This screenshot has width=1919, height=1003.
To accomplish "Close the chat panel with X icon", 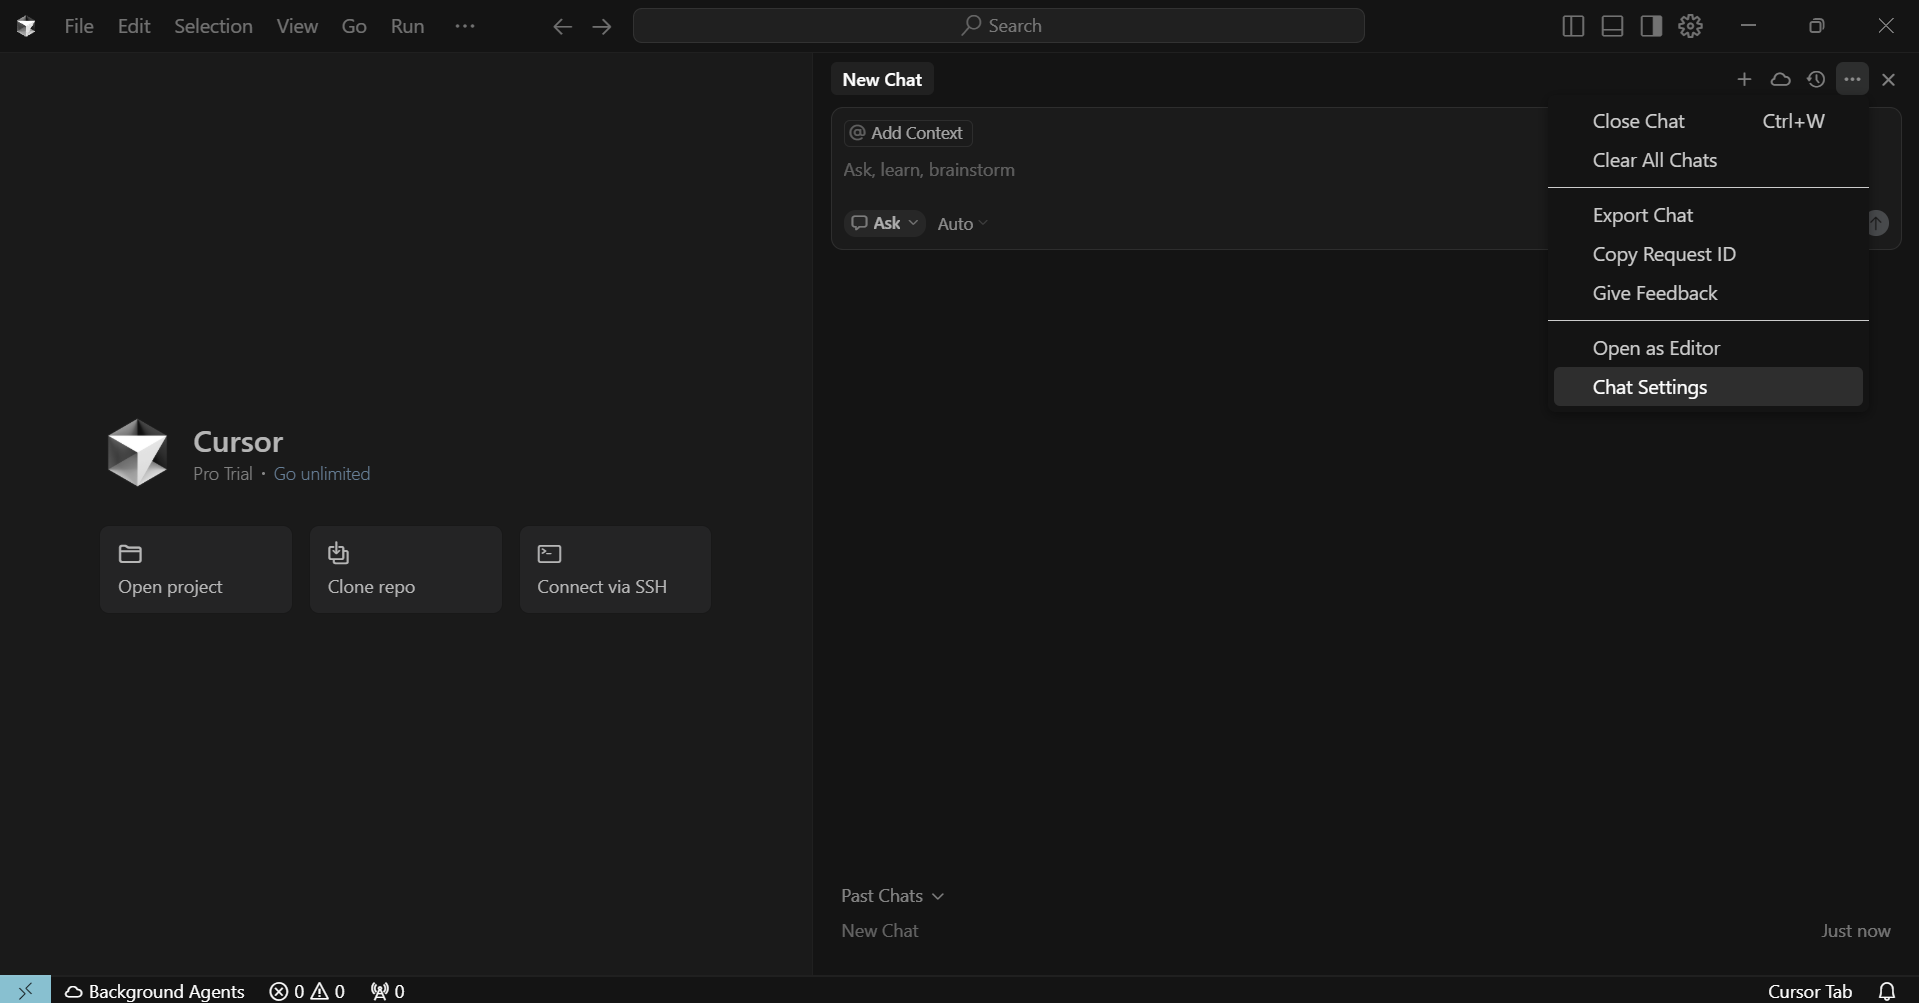I will tap(1888, 79).
